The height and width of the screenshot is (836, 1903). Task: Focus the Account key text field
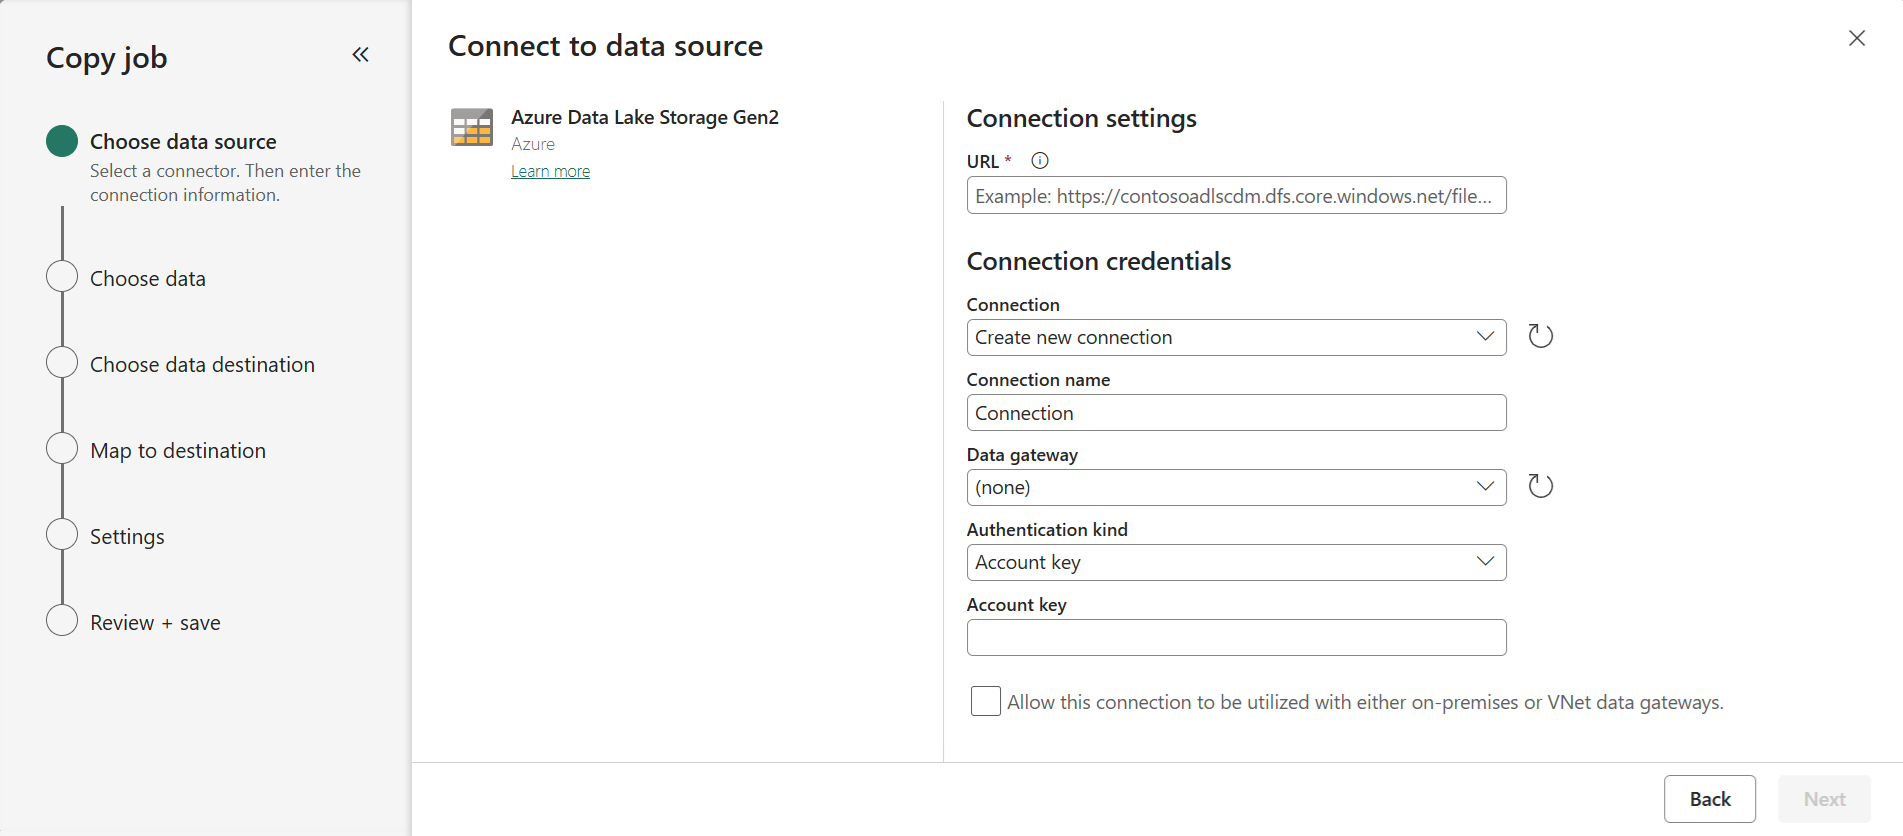pos(1236,637)
